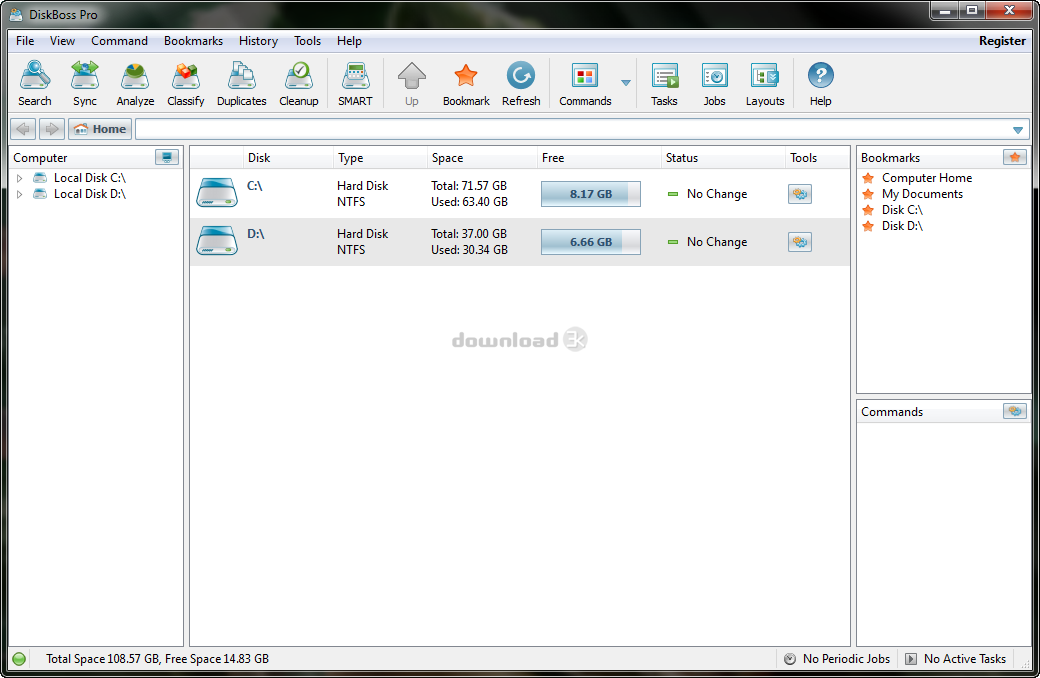The image size is (1040, 678).
Task: Click the Bookmarks panel star button
Action: (x=1015, y=157)
